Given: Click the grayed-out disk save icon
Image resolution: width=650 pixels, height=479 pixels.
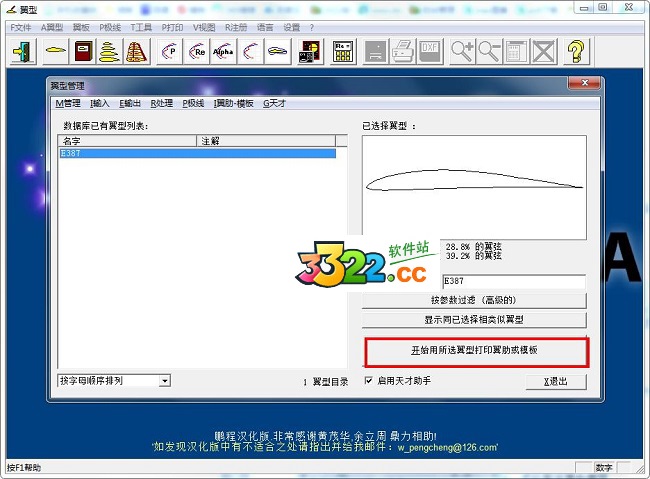Looking at the screenshot, I should point(376,51).
